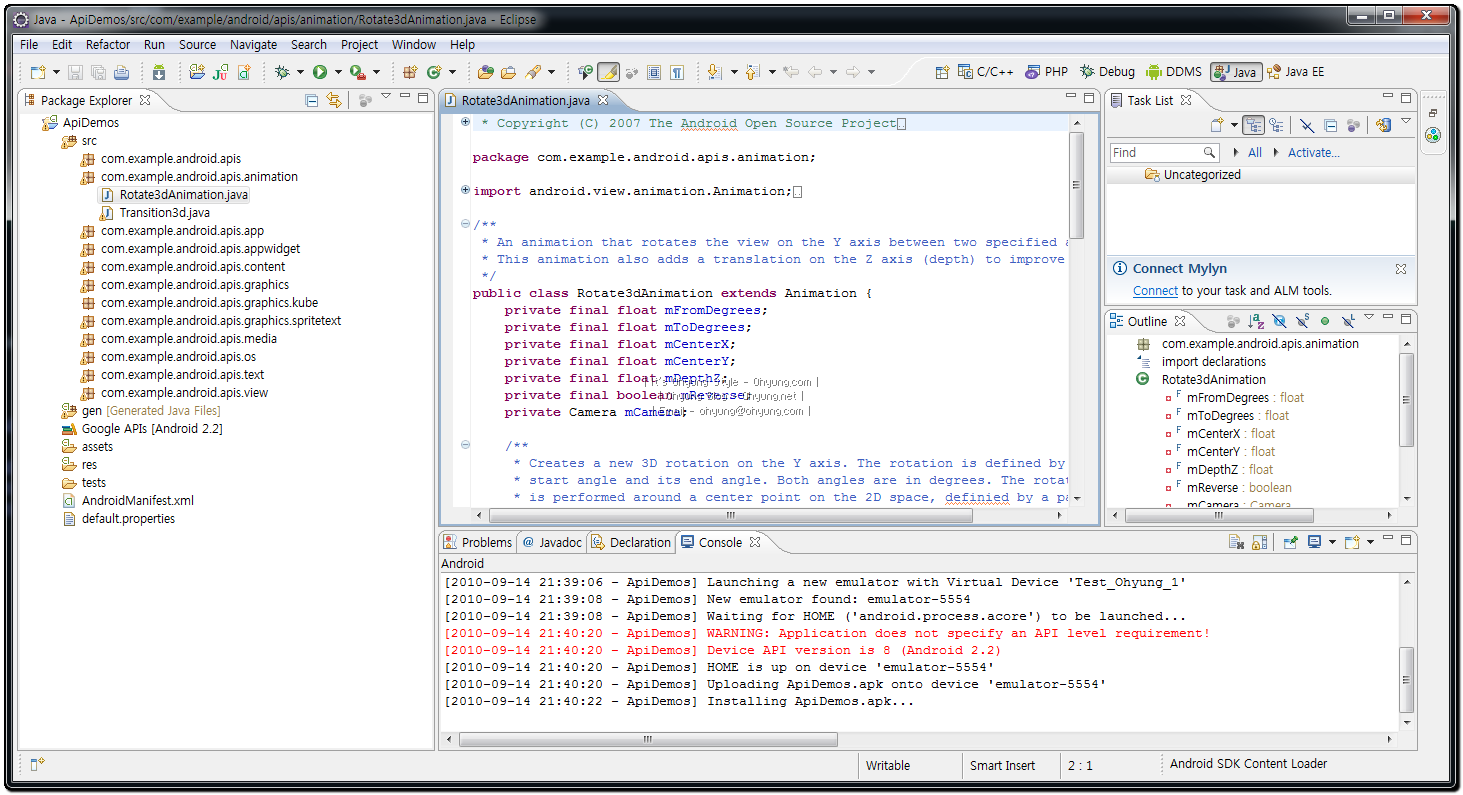Open the Run button dropdown arrow
Screen dimensions: 1463x795
point(338,72)
